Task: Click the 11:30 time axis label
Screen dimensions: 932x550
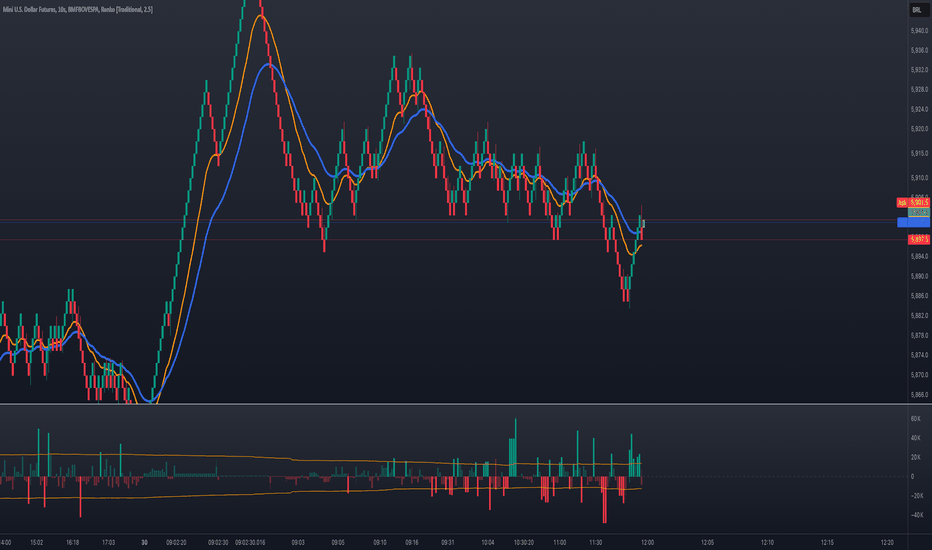Action: 596,542
